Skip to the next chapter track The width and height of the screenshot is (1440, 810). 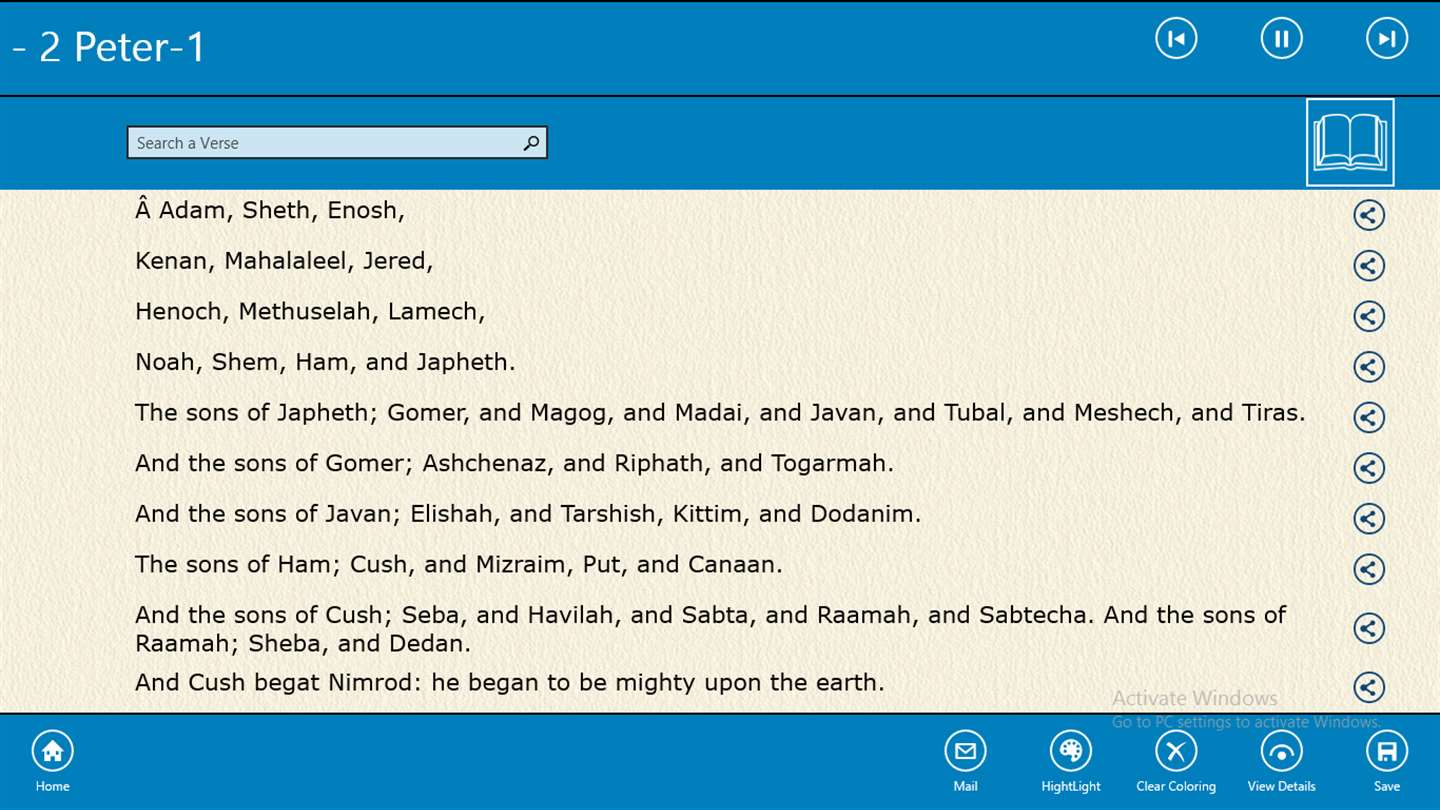(x=1387, y=39)
